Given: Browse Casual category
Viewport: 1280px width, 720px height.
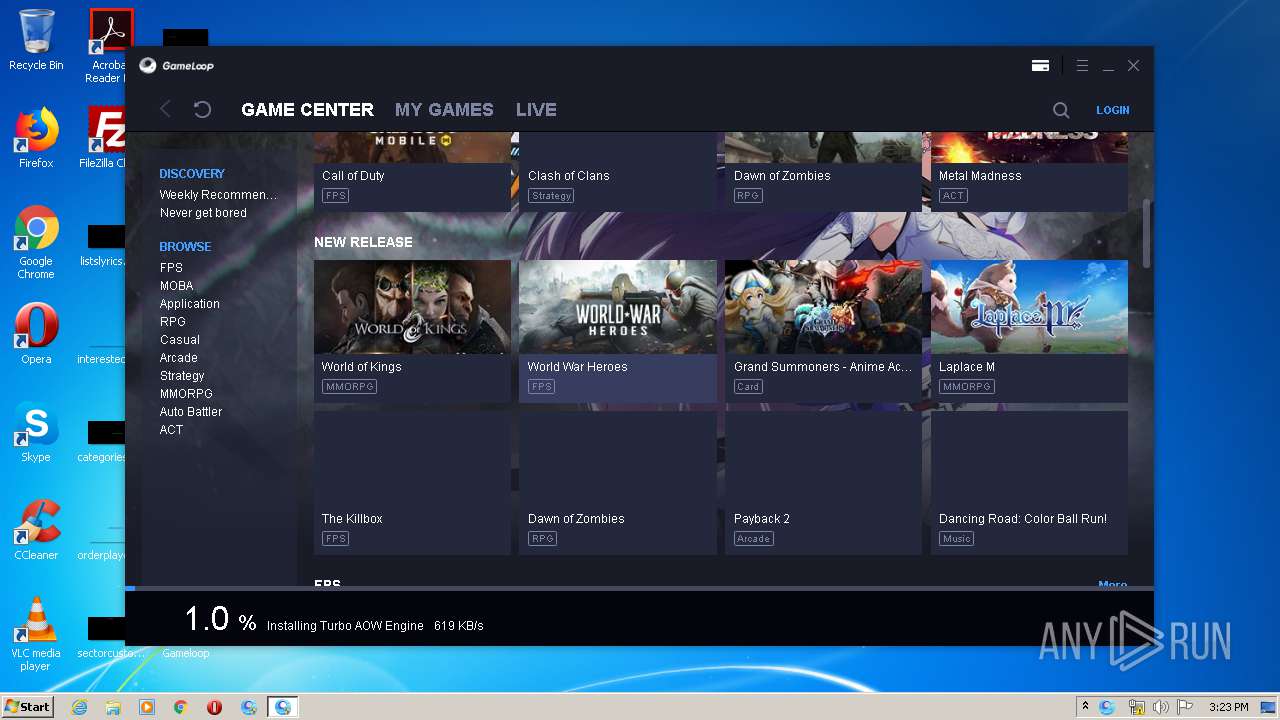Looking at the screenshot, I should (180, 340).
